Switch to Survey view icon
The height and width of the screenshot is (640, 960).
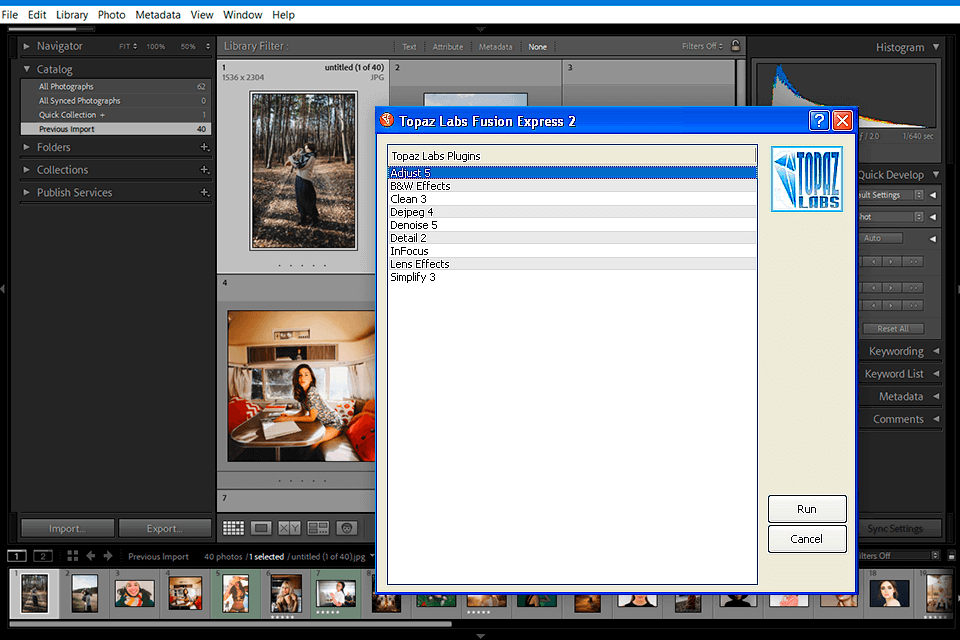[318, 528]
